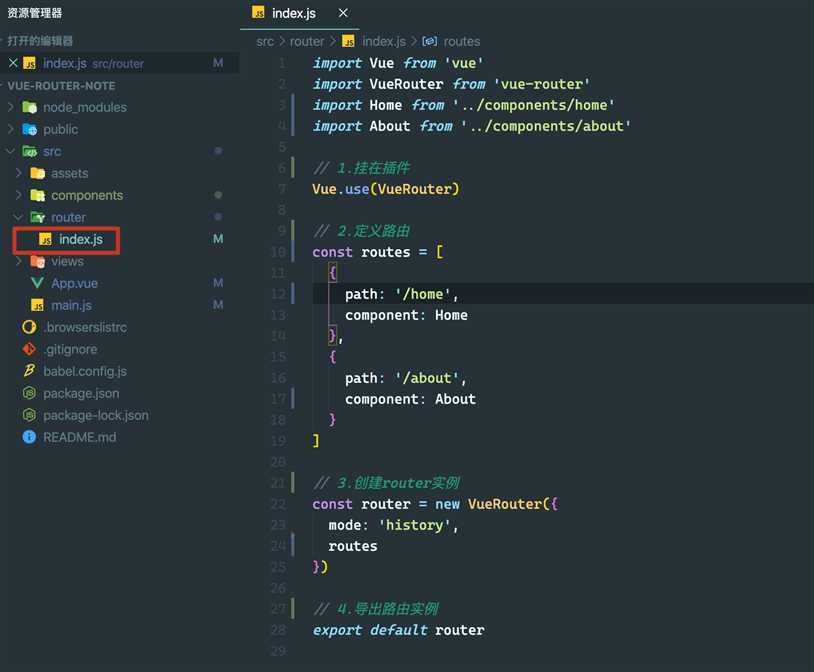Expand the assets folder
The width and height of the screenshot is (814, 672).
click(19, 173)
